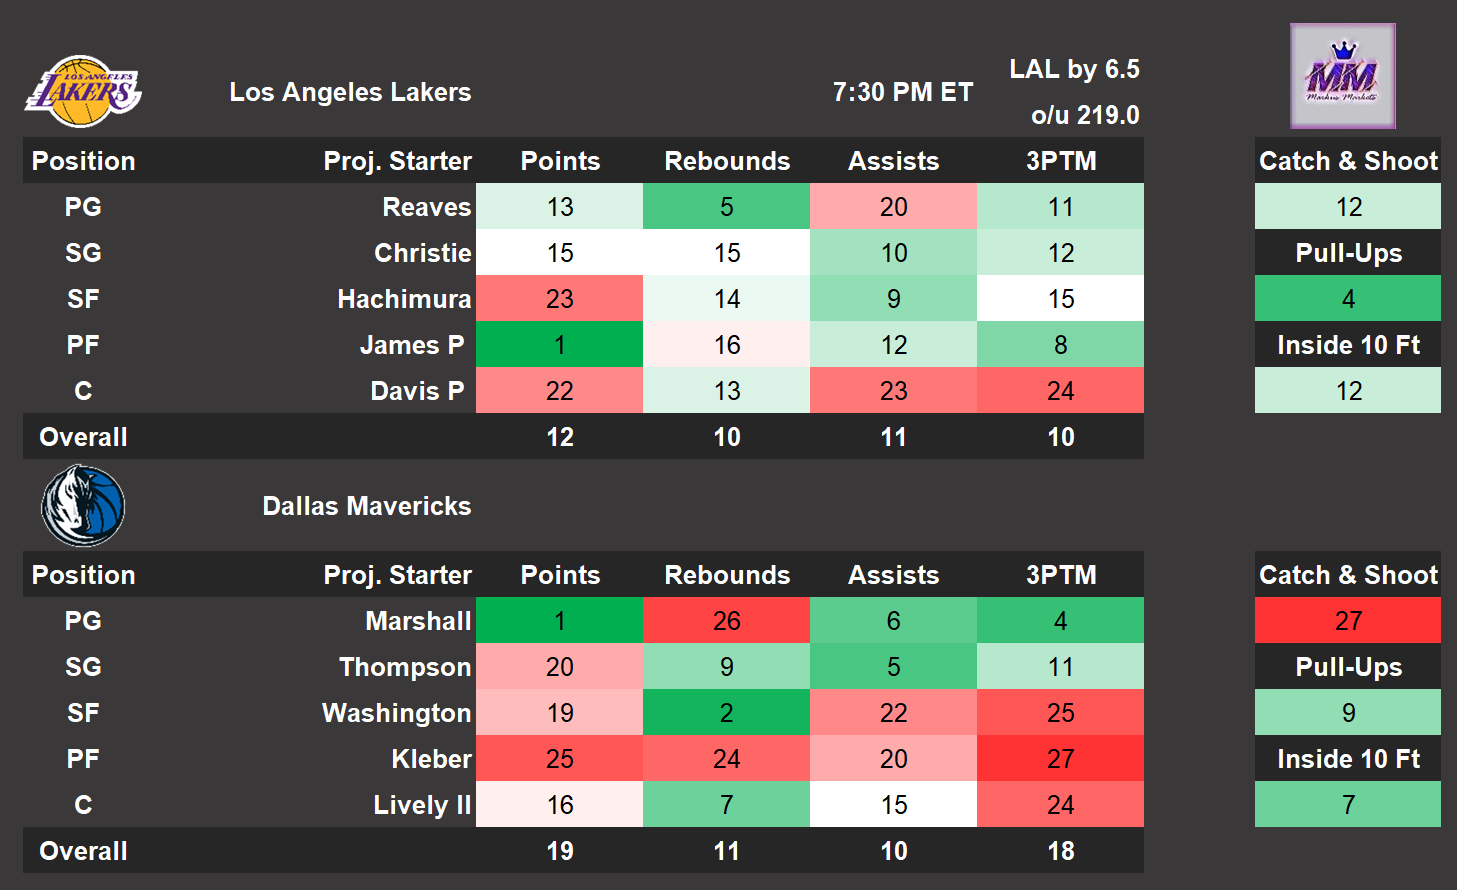Click the 7:30 PM ET game time
1457x890 pixels.
pos(902,92)
